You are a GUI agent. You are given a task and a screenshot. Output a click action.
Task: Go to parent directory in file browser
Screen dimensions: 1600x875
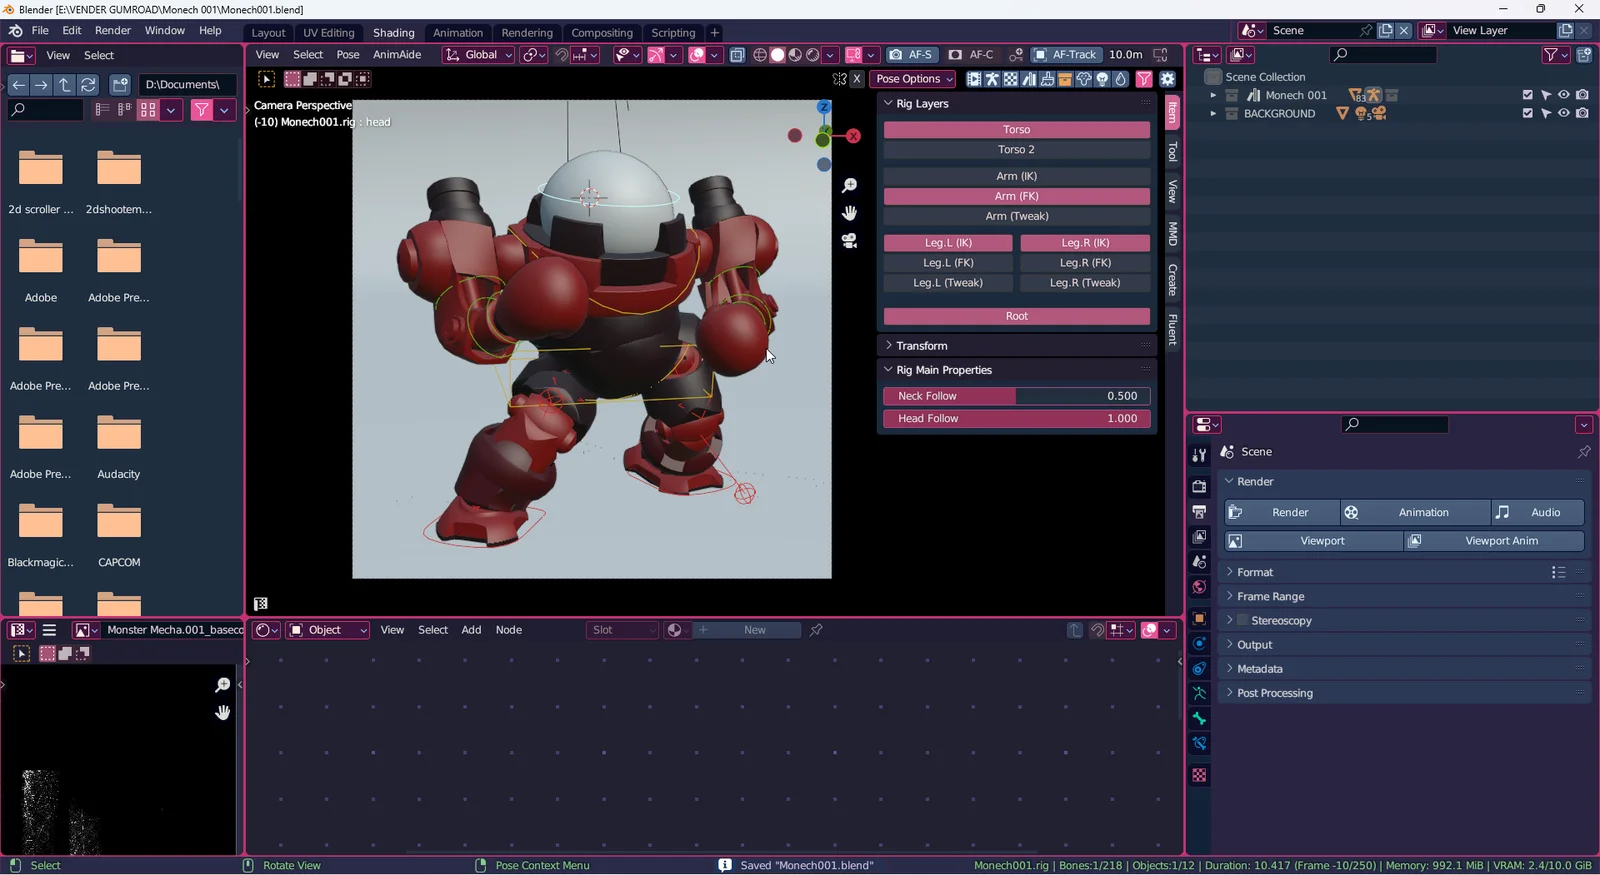point(64,84)
